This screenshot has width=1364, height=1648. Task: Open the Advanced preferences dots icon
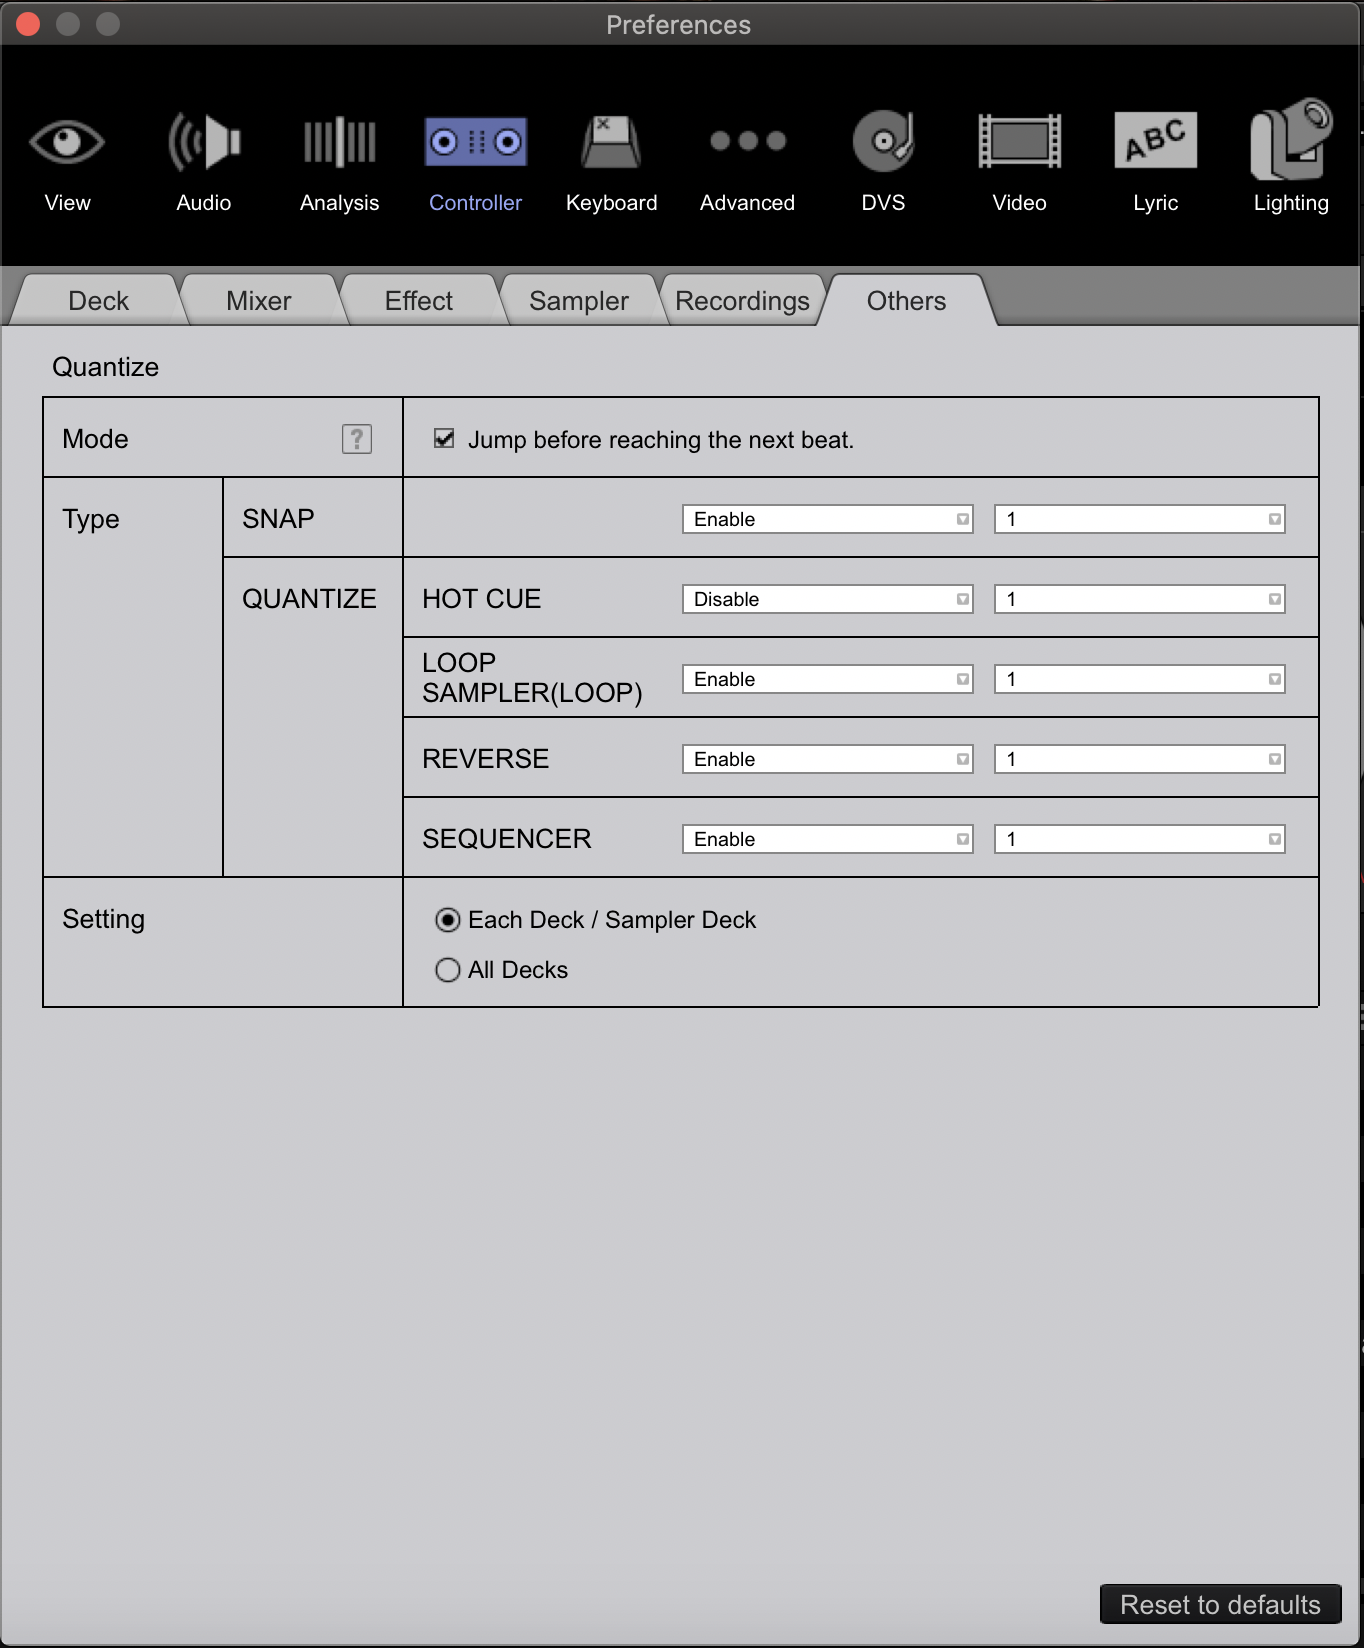pos(748,141)
